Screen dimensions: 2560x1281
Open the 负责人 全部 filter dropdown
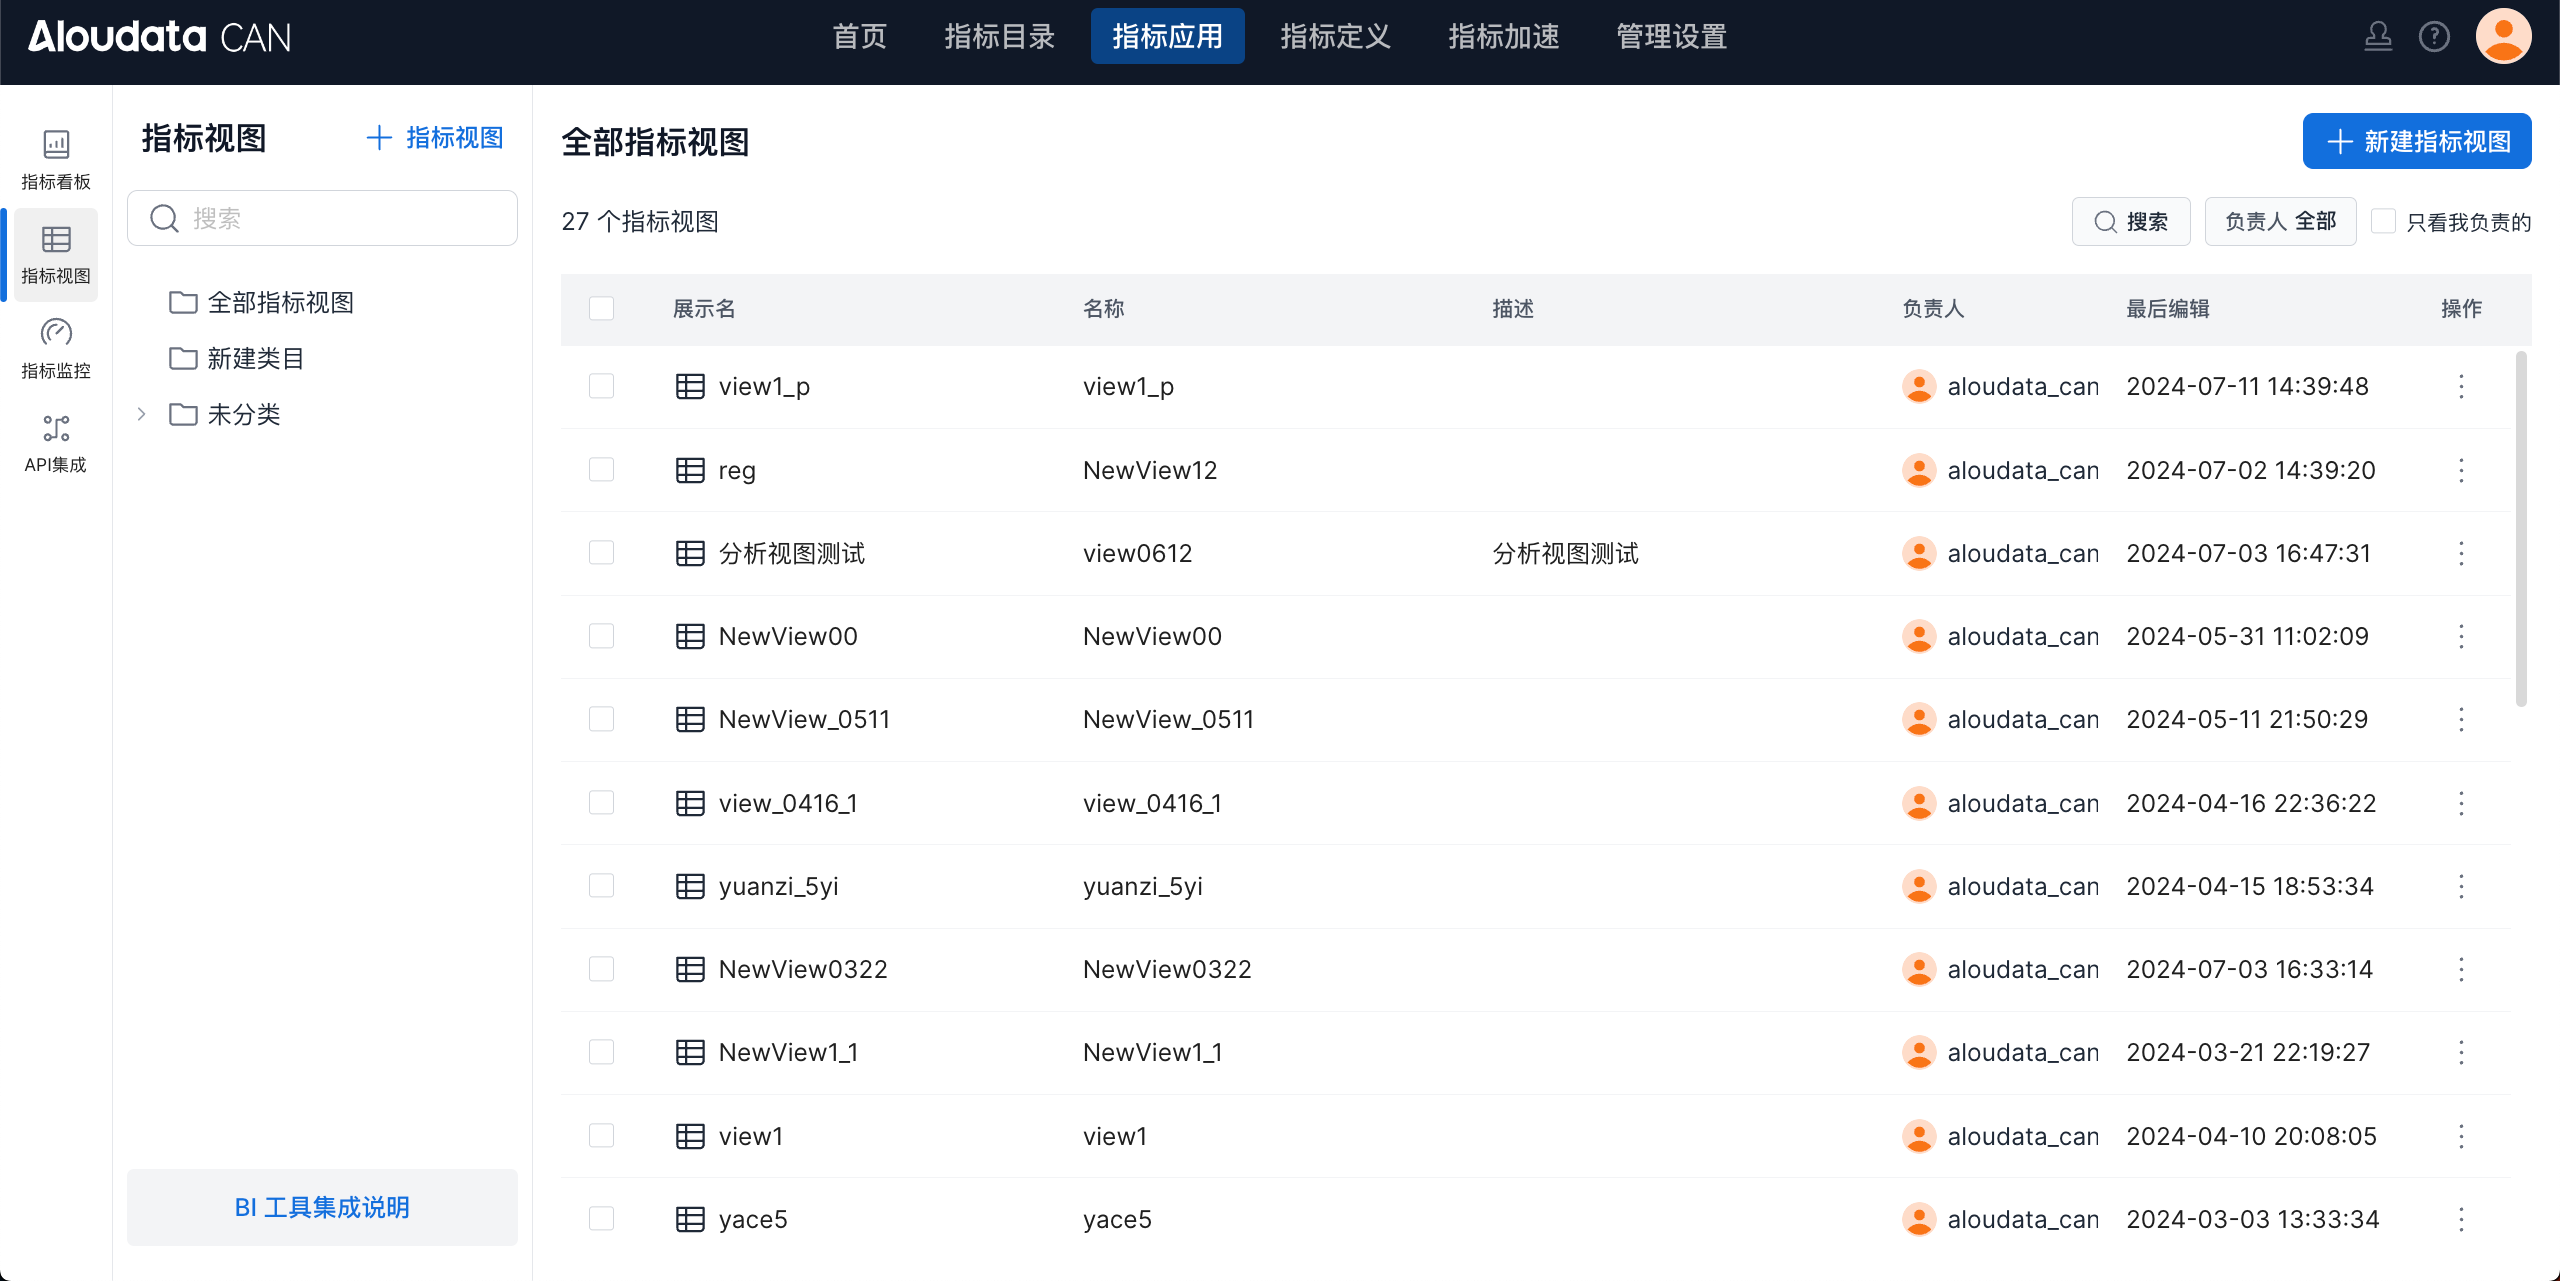coord(2280,221)
